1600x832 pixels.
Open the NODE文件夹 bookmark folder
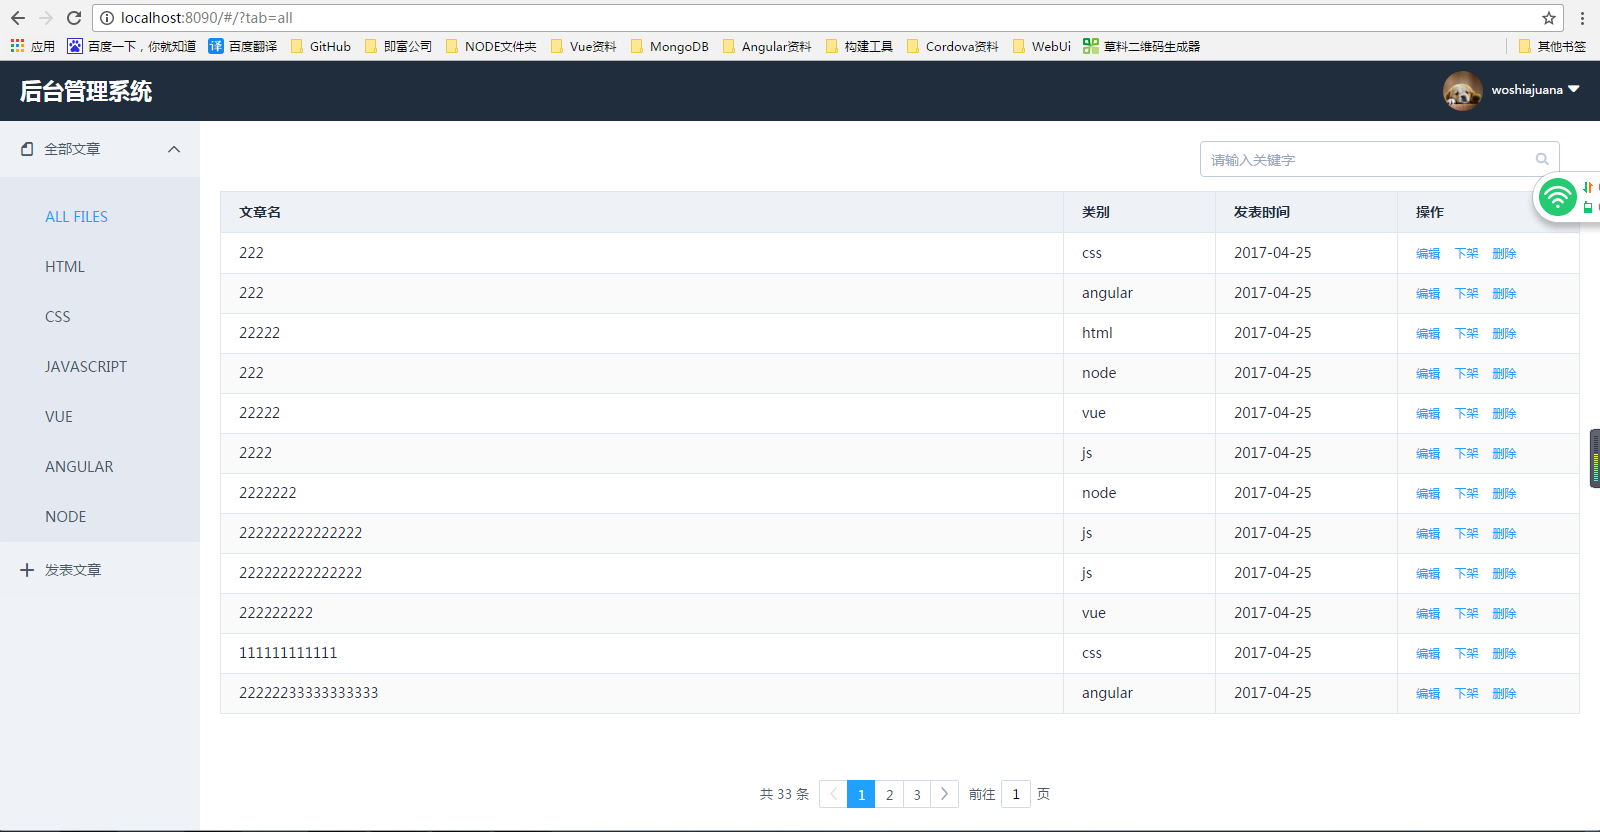click(491, 46)
